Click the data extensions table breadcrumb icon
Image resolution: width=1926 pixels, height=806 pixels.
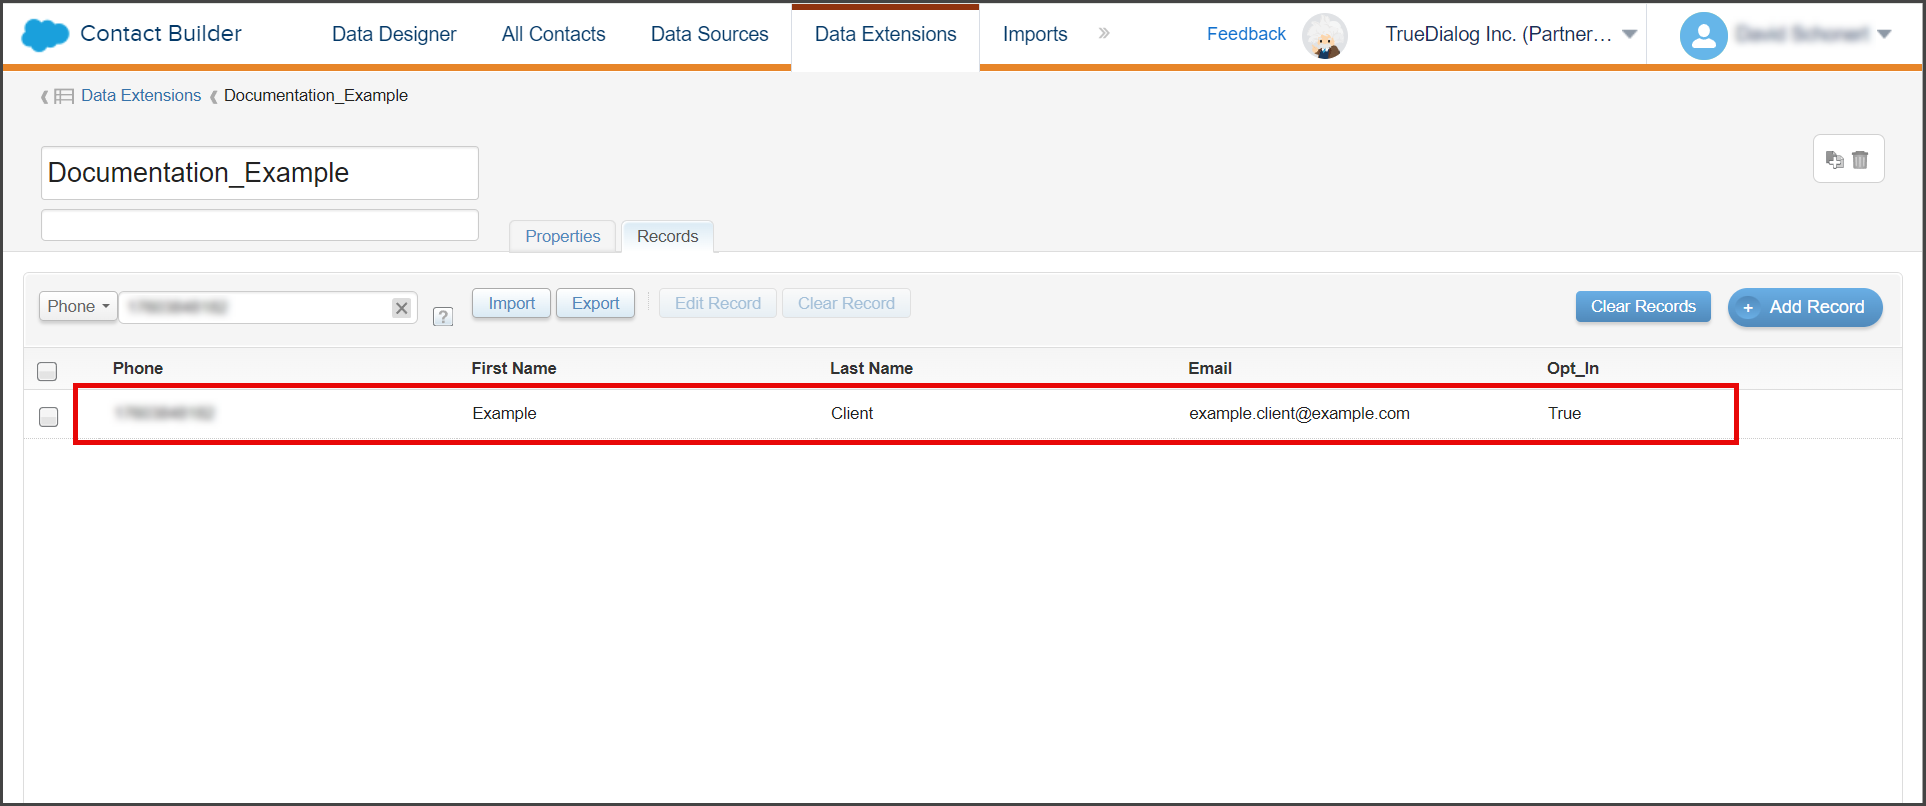[64, 96]
